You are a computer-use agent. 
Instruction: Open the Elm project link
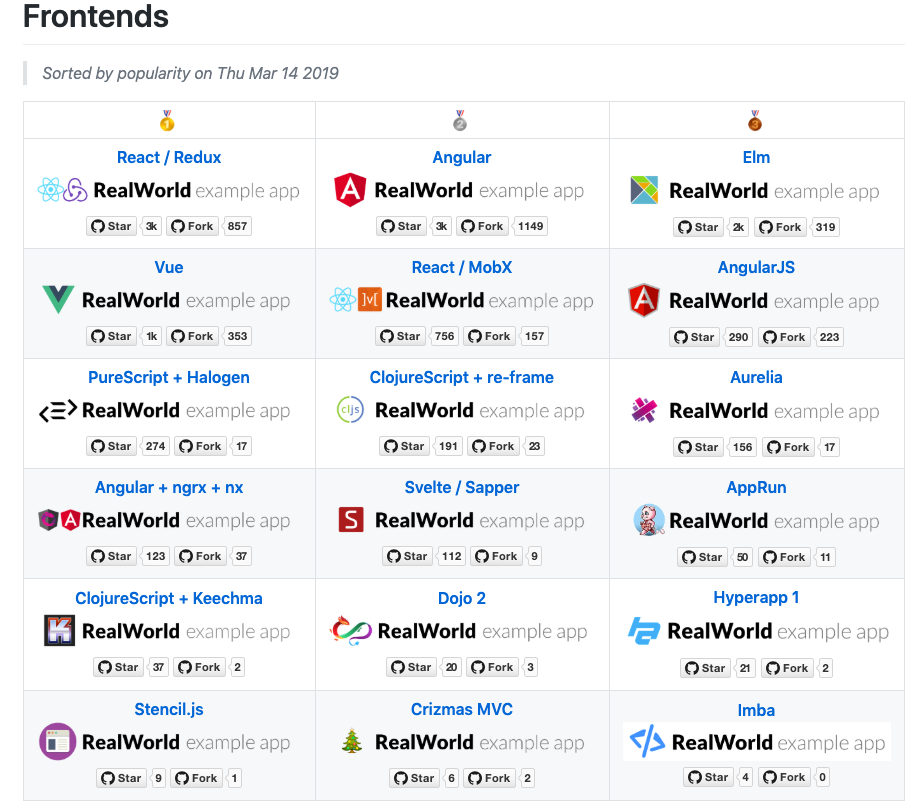pyautogui.click(x=756, y=157)
